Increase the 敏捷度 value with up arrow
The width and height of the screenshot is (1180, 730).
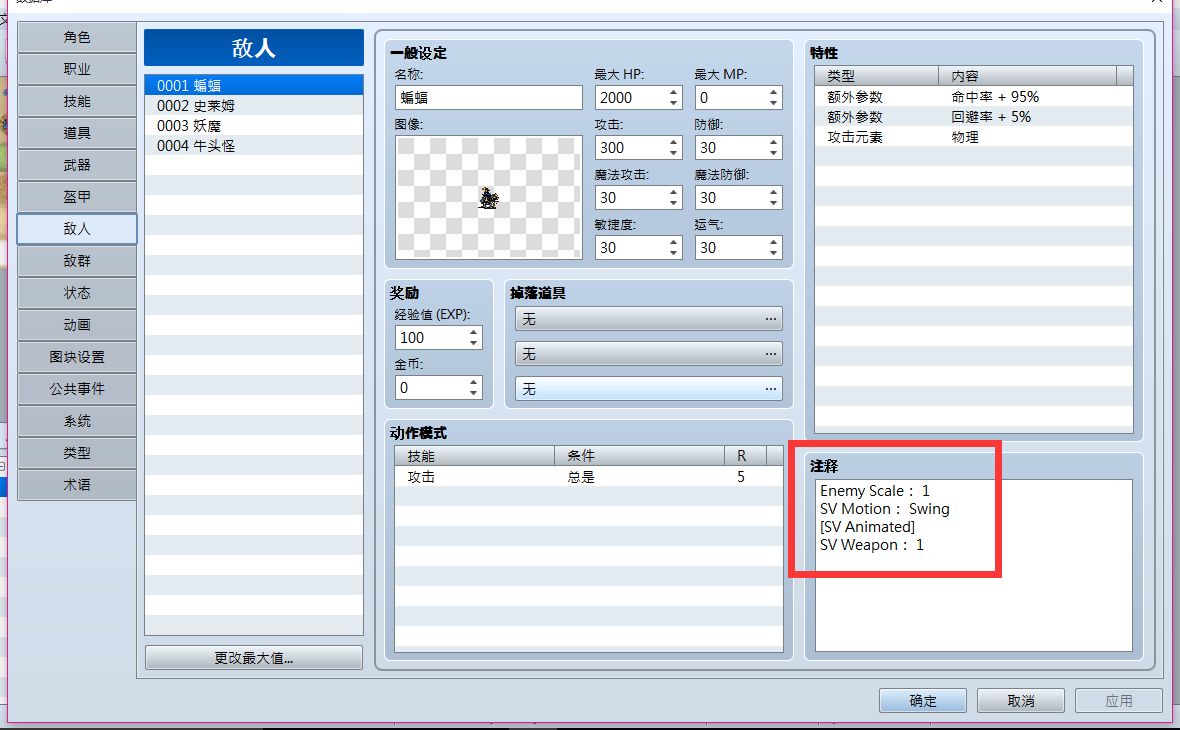(674, 242)
